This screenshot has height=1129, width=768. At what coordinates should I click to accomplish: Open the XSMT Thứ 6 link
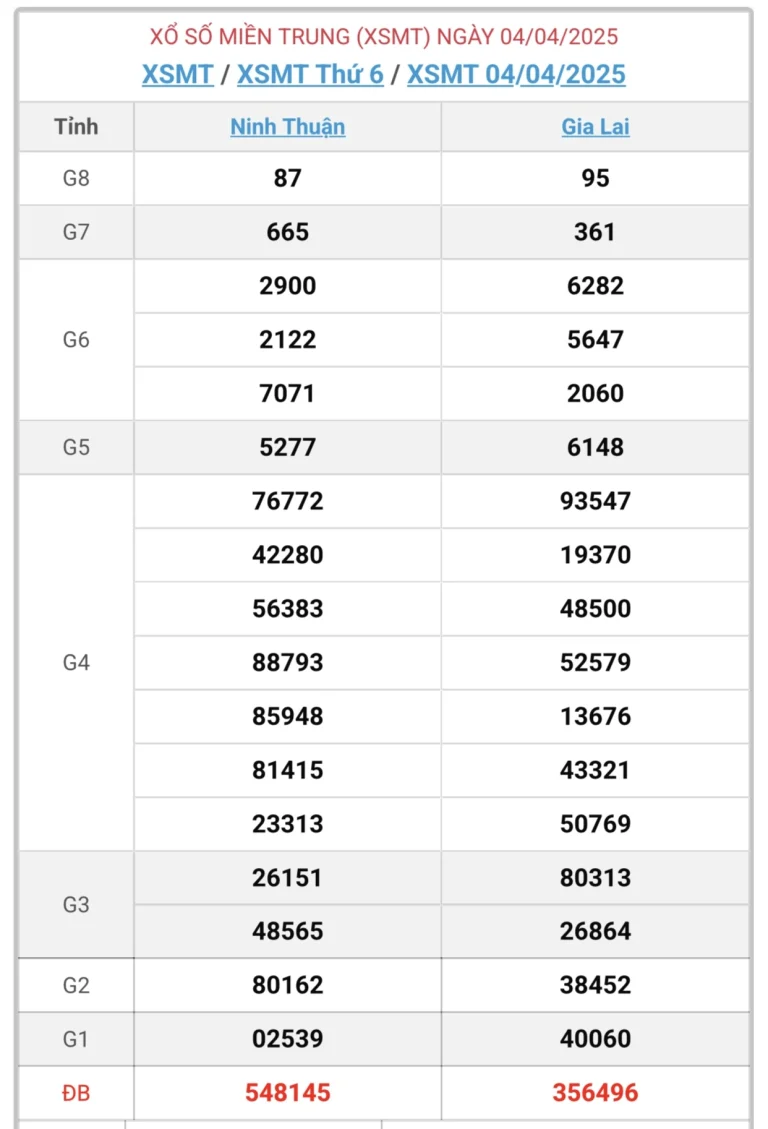coord(310,74)
